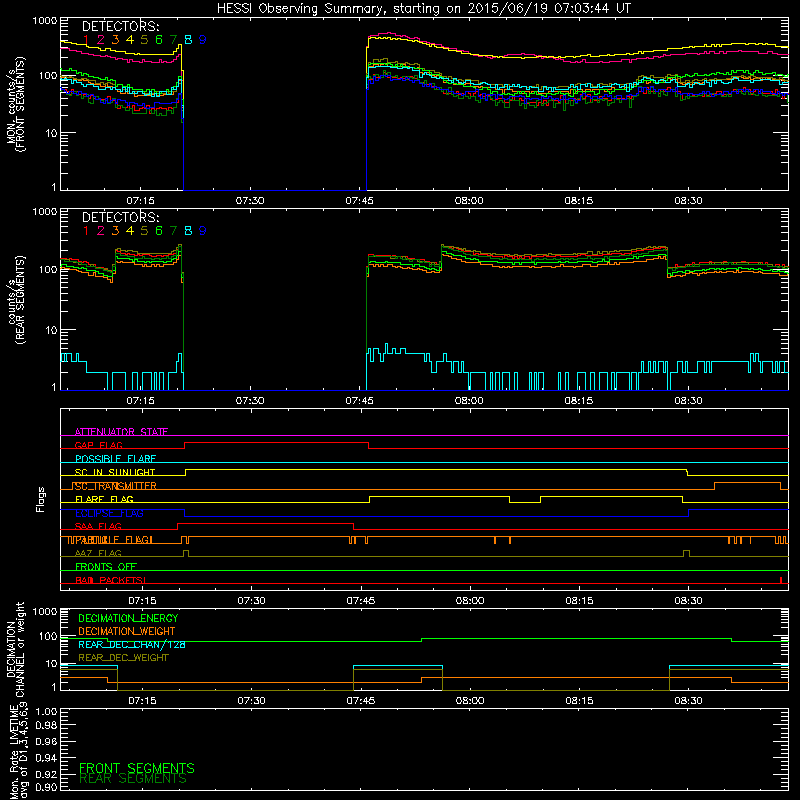The height and width of the screenshot is (800, 800).
Task: Click the 1000 y-axis value of front segments plot
Action: (x=44, y=21)
